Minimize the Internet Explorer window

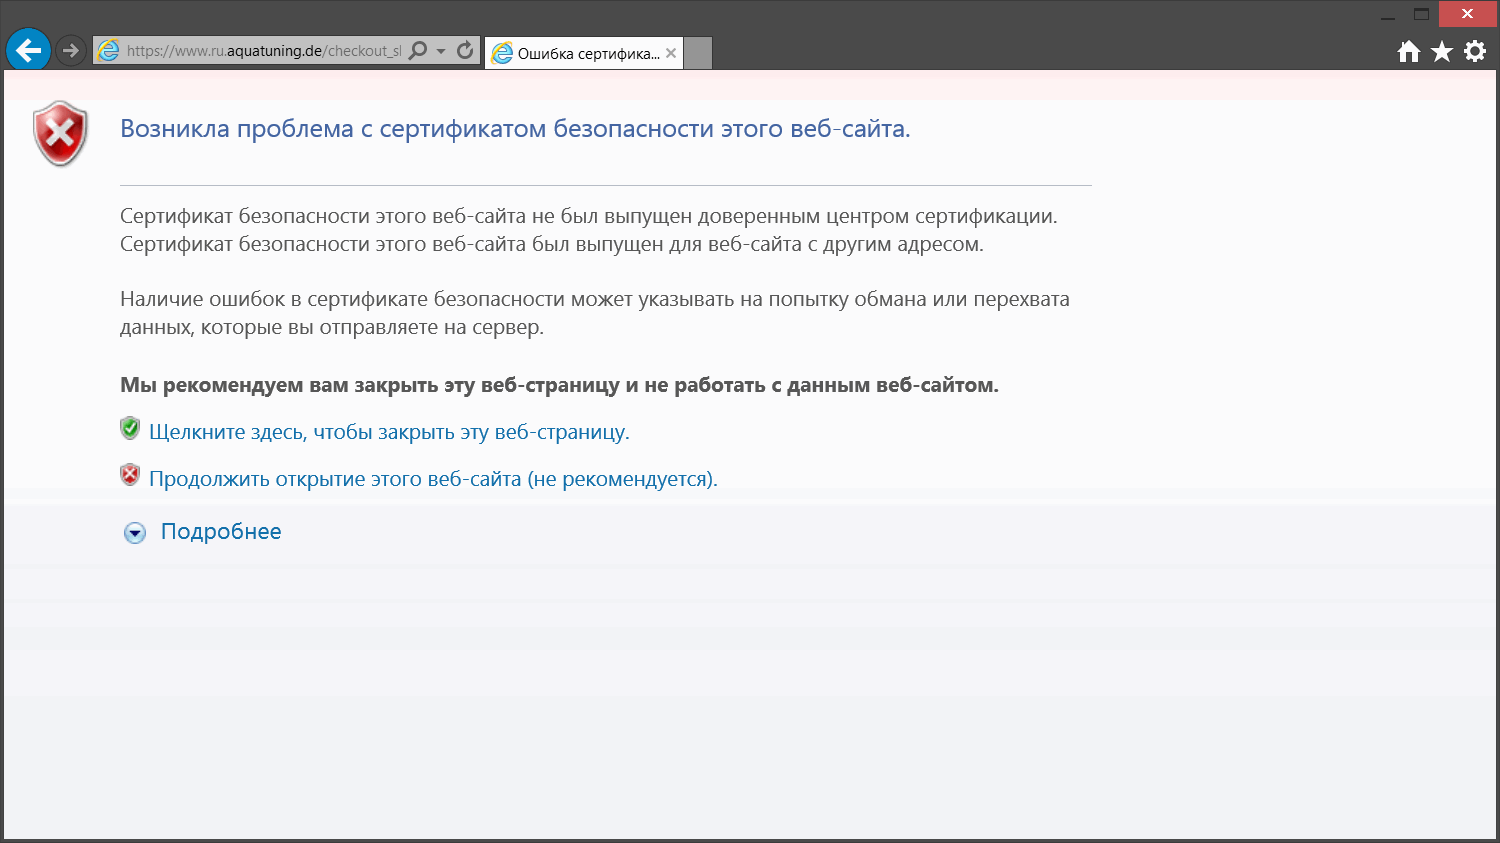coord(1387,15)
